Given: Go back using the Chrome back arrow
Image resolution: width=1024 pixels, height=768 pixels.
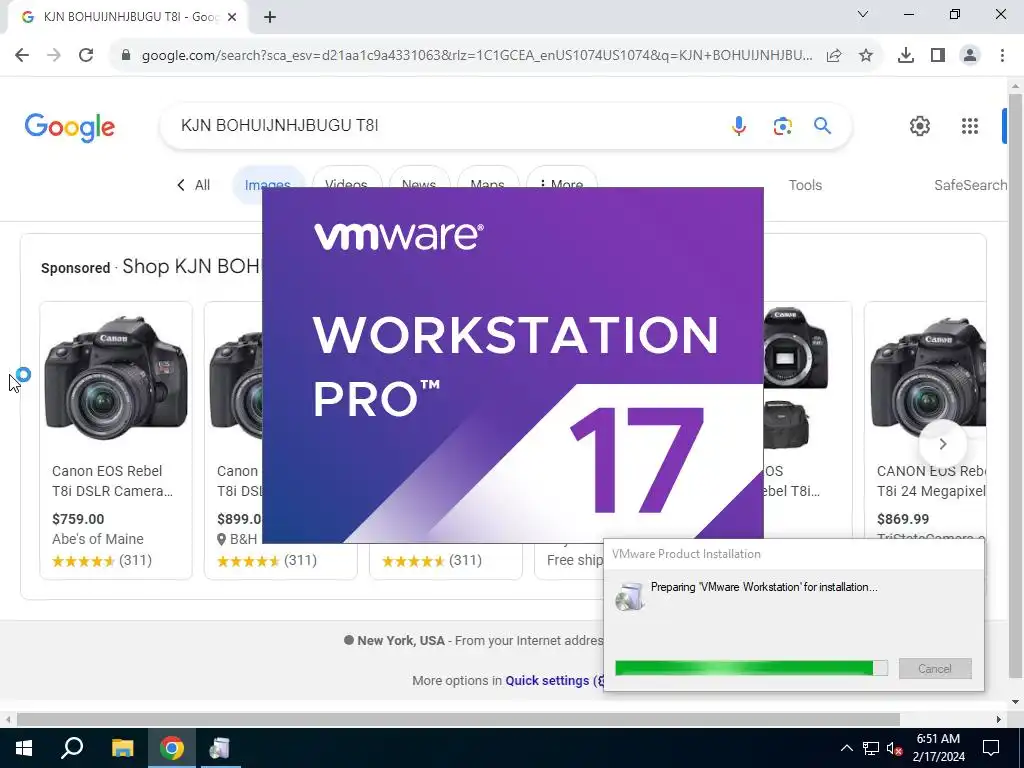Looking at the screenshot, I should pyautogui.click(x=22, y=56).
